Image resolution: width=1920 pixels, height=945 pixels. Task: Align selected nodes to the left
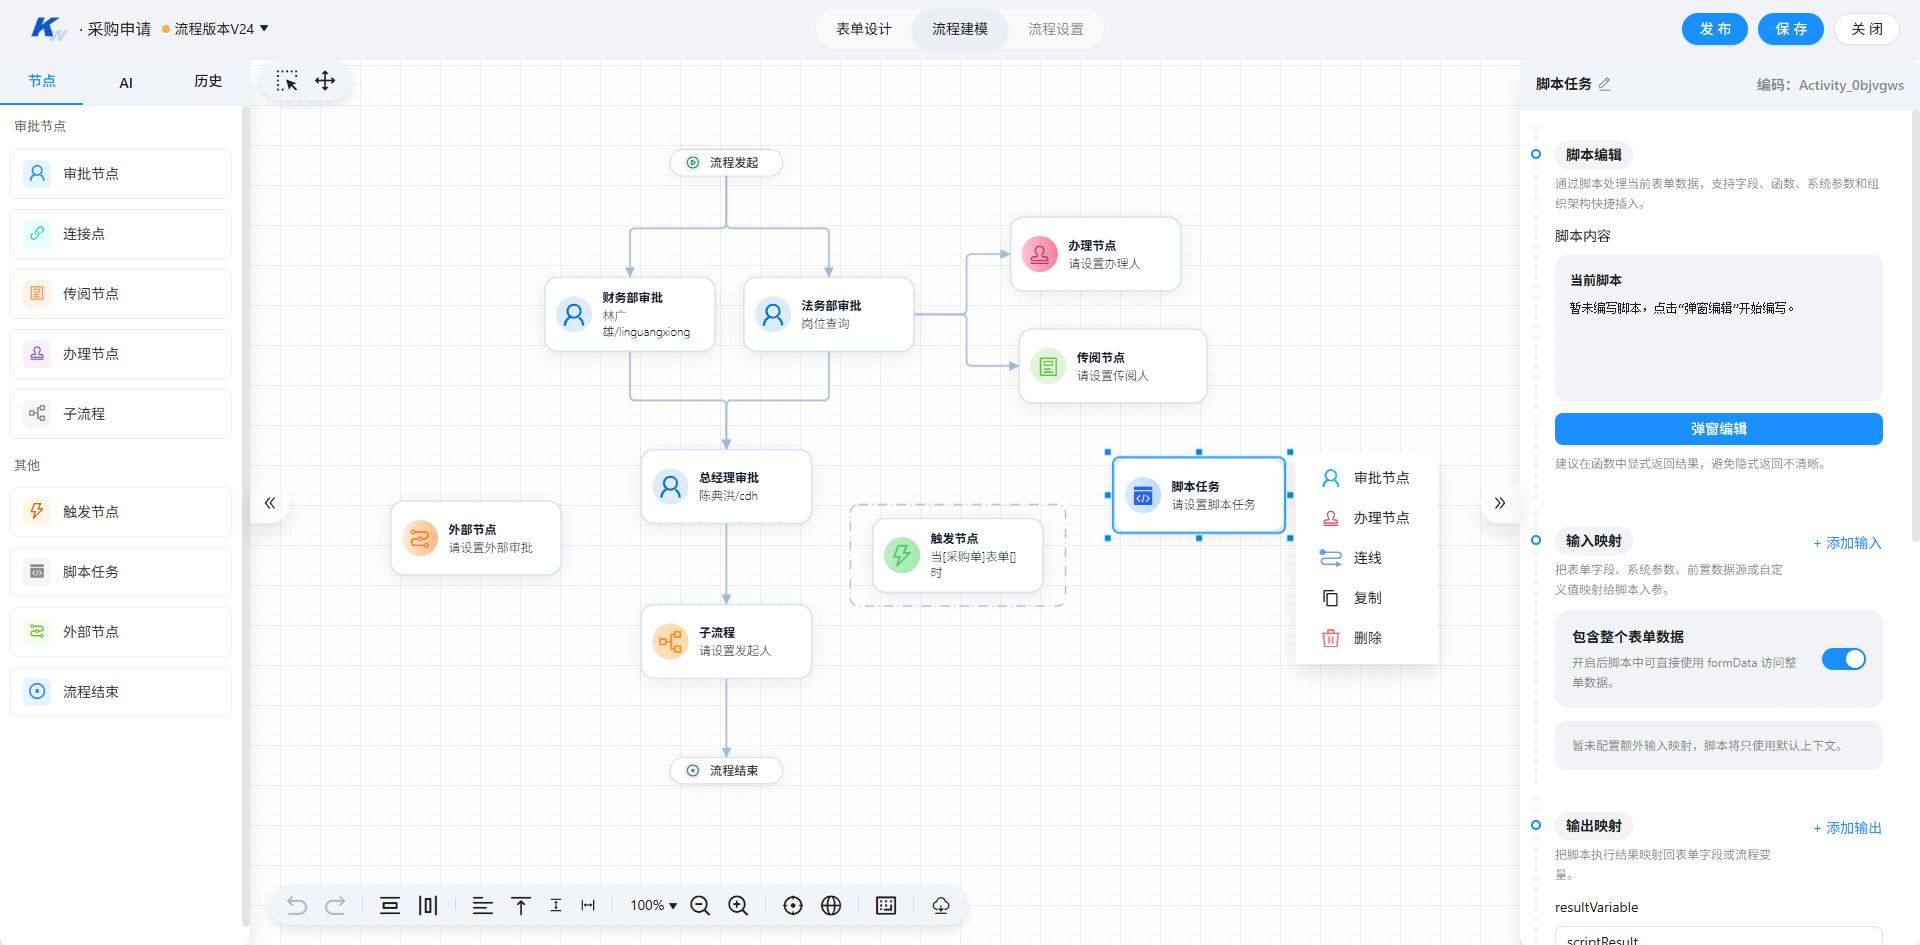pyautogui.click(x=483, y=906)
